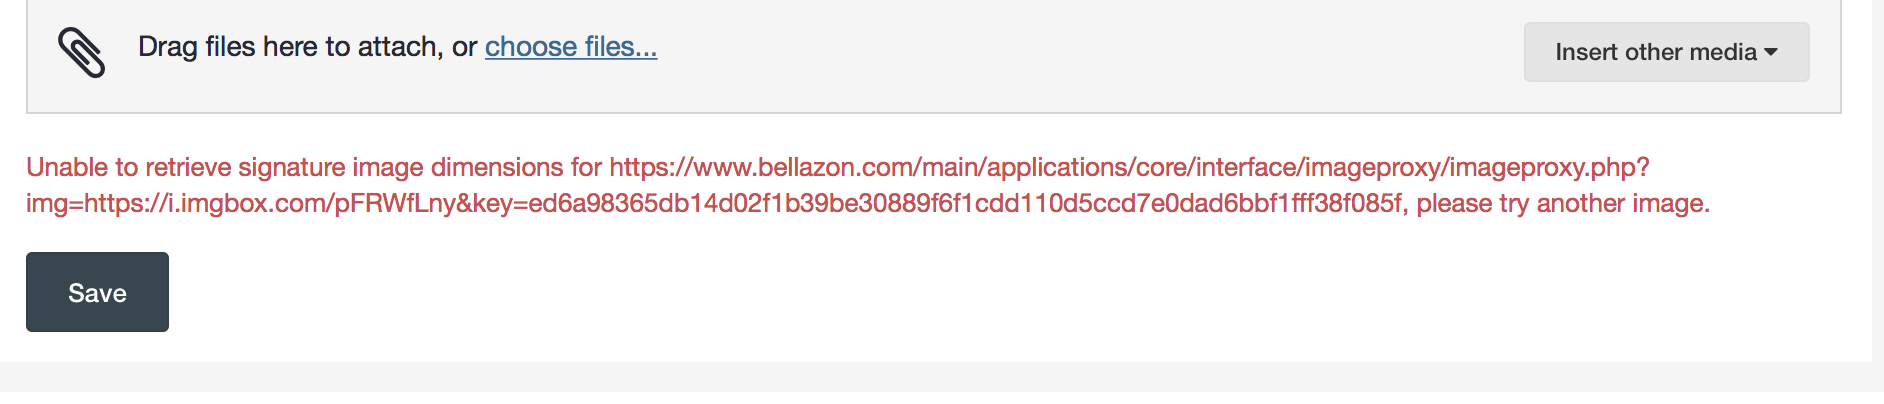Click the "Drag files here to attach" text
Viewport: 1884px width, 404px height.
pyautogui.click(x=290, y=47)
